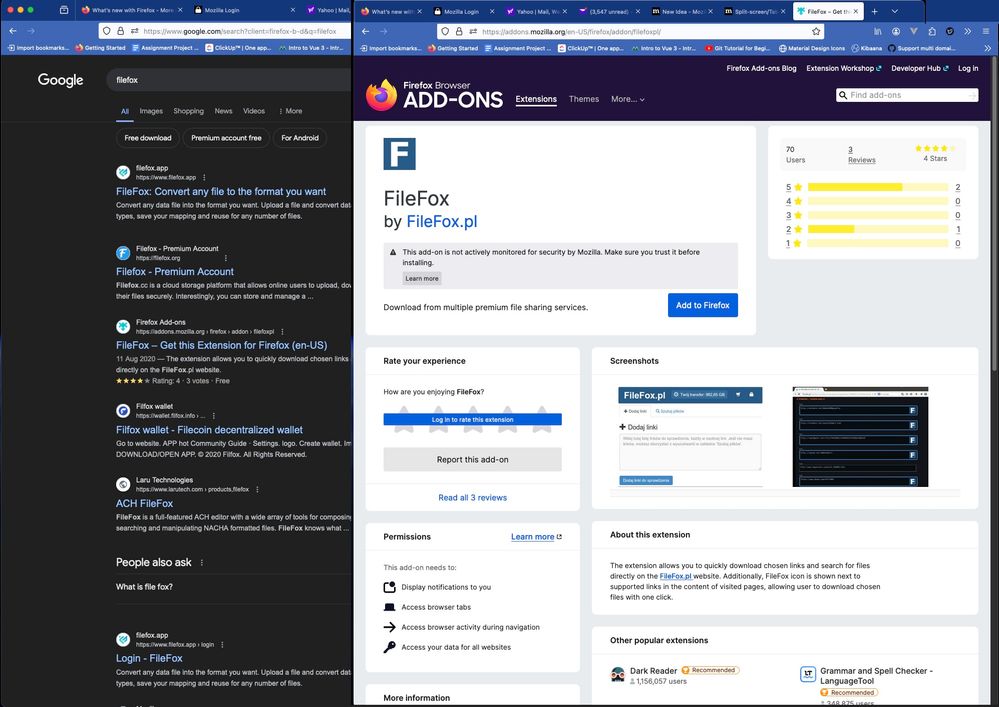This screenshot has width=999, height=707.
Task: Open the 'FileFox.pl' author link
Action: point(442,222)
